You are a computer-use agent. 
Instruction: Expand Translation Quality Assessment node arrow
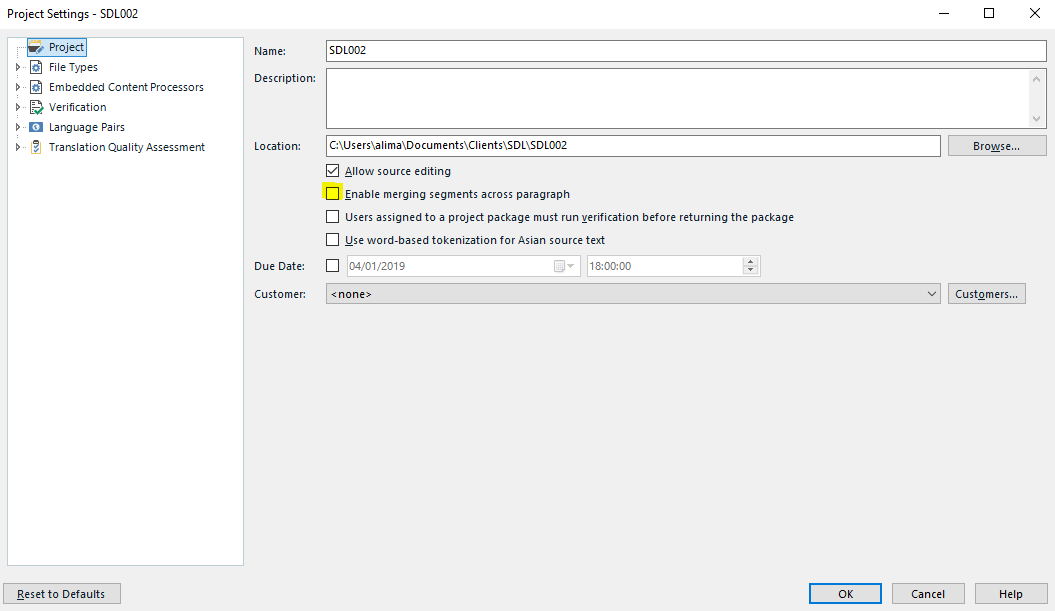point(18,147)
